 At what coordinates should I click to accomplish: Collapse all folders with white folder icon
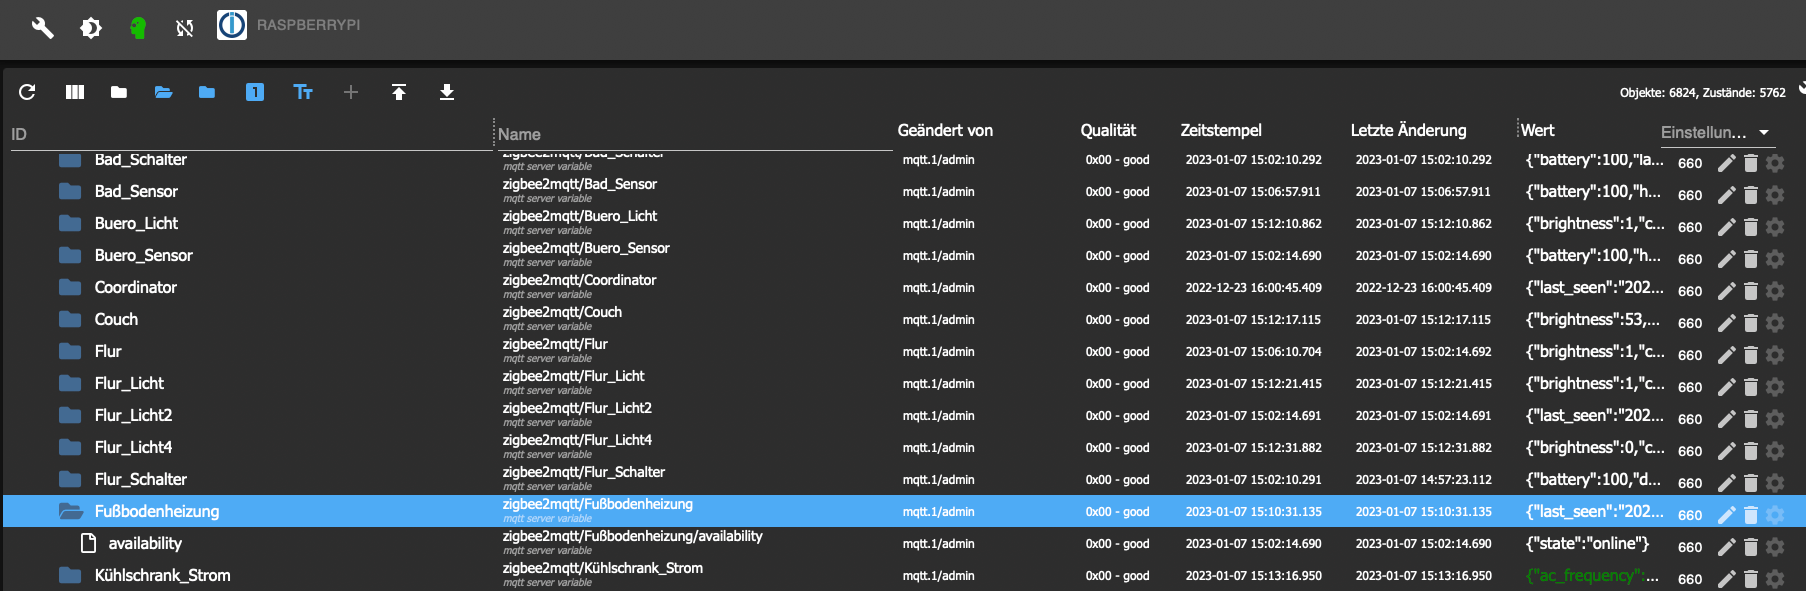point(119,92)
